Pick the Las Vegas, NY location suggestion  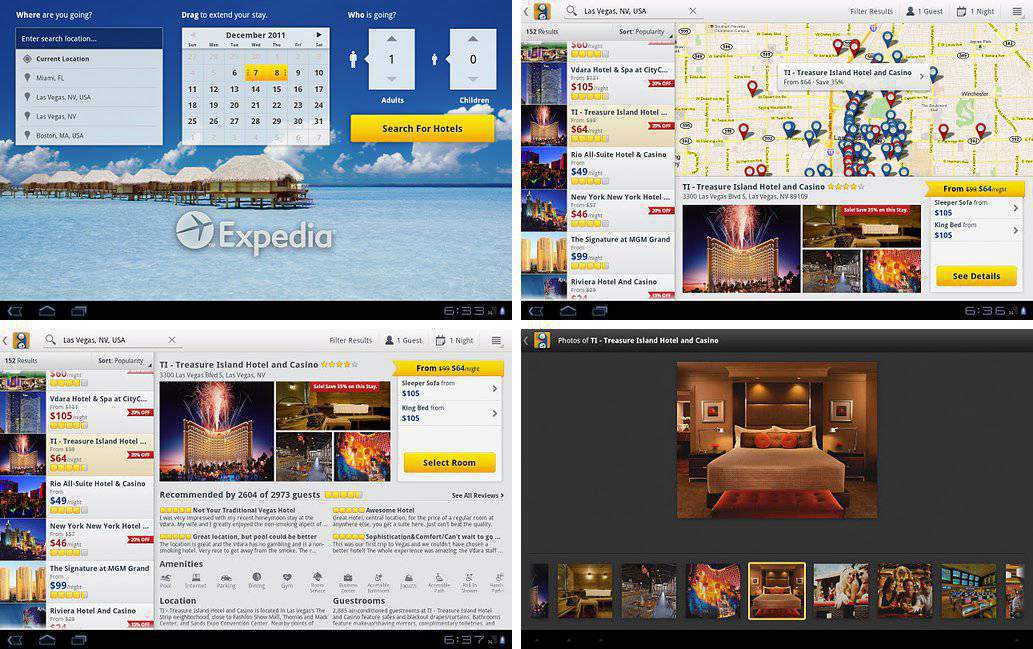pyautogui.click(x=89, y=116)
